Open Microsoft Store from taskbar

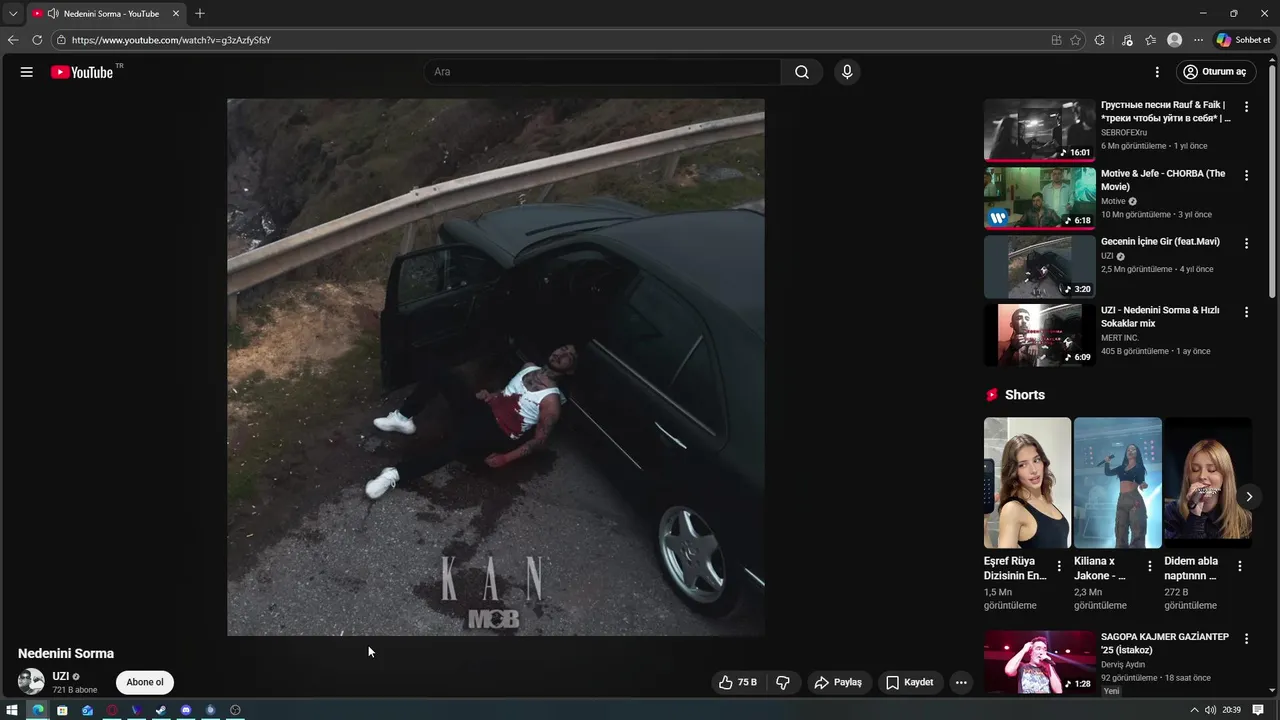[62, 710]
